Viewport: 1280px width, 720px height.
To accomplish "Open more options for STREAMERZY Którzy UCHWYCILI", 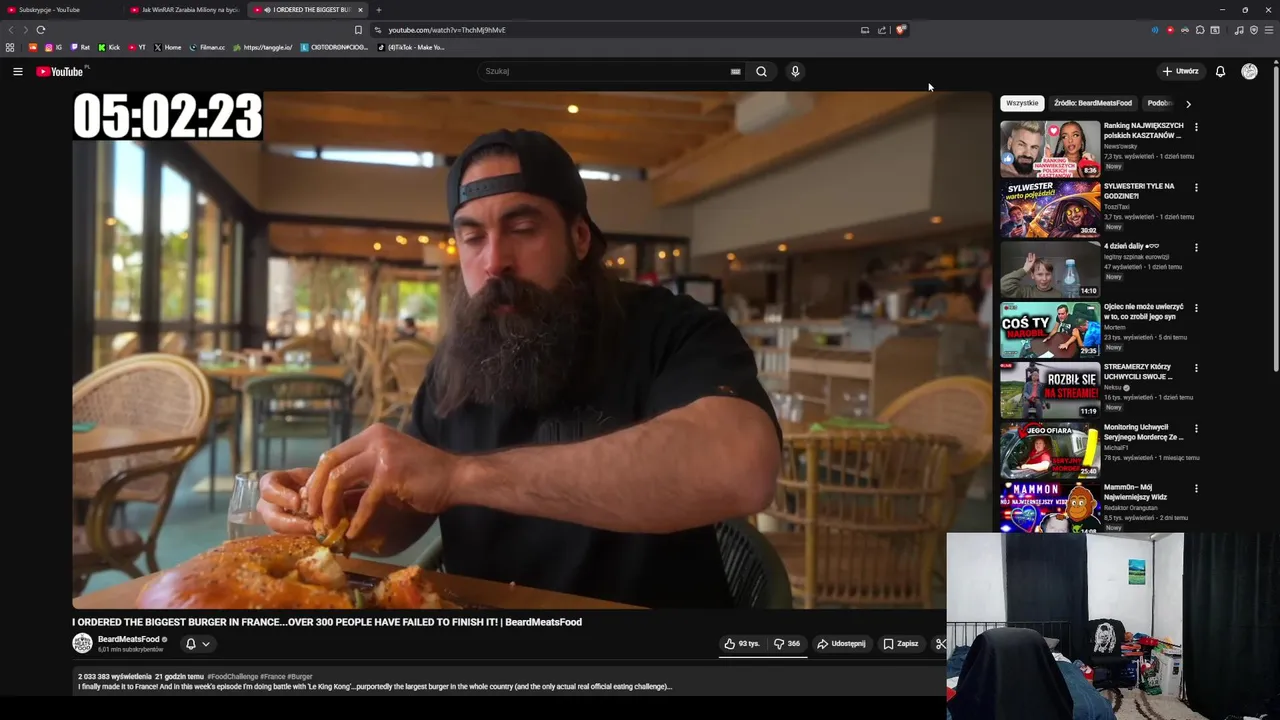I will point(1196,368).
